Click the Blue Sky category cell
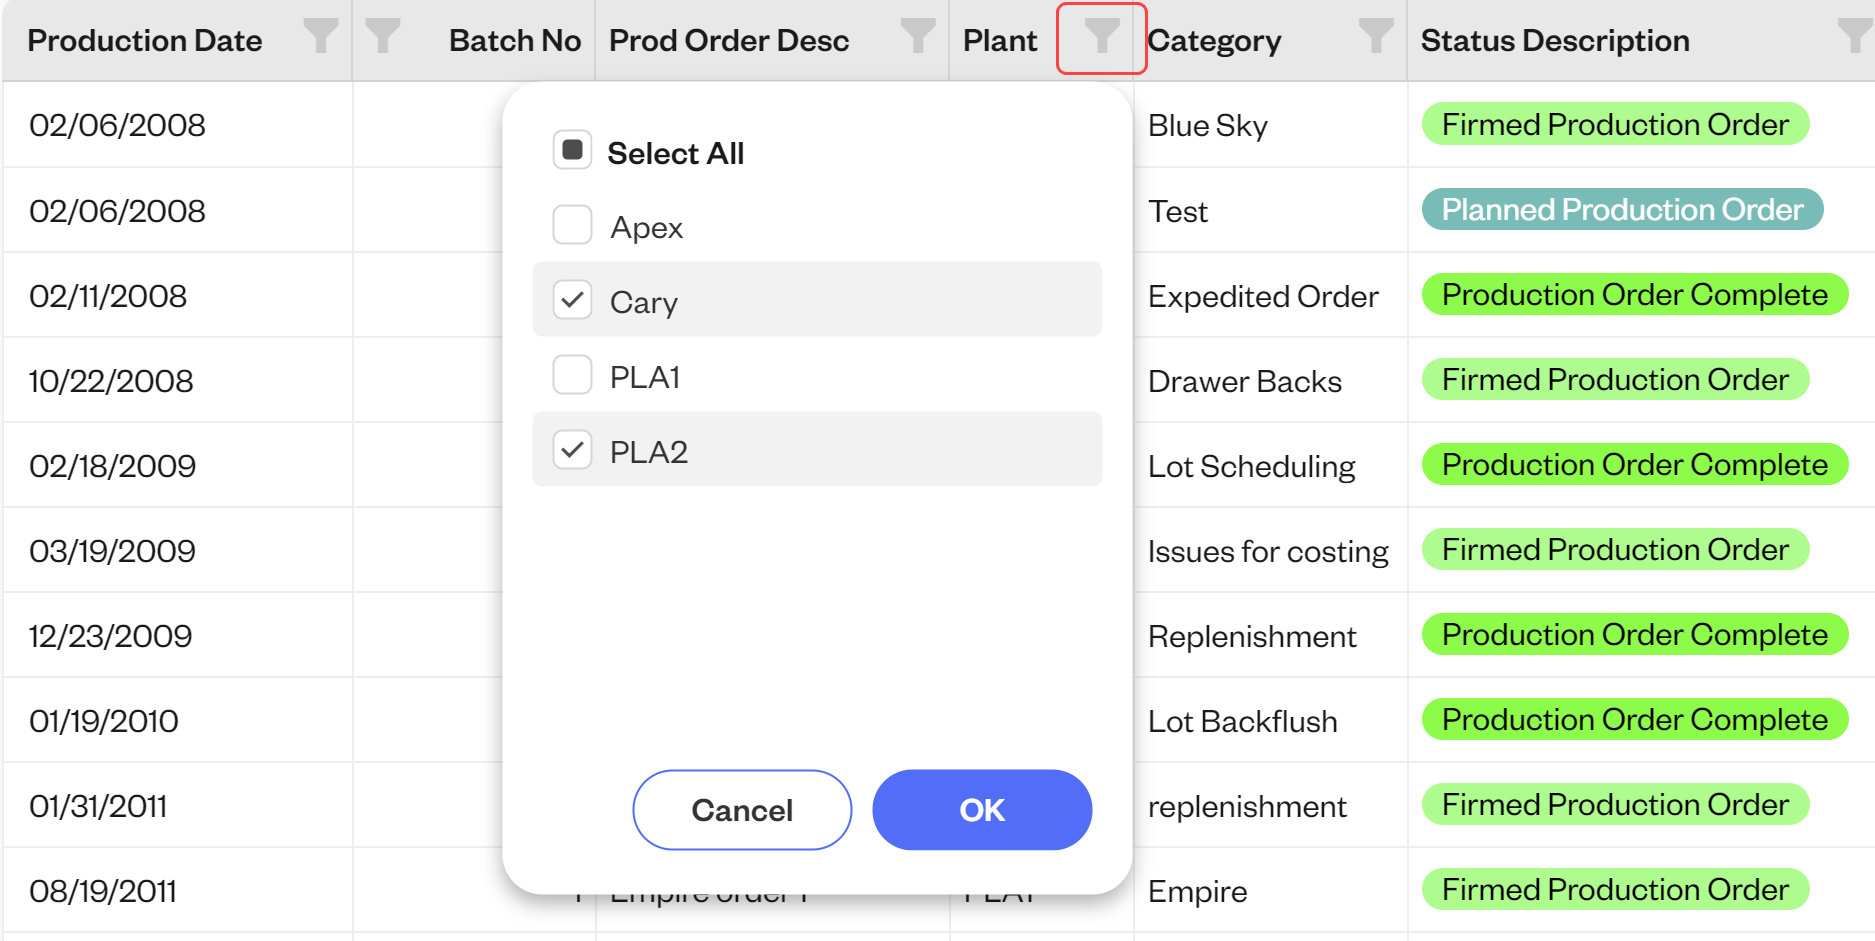 (x=1207, y=125)
